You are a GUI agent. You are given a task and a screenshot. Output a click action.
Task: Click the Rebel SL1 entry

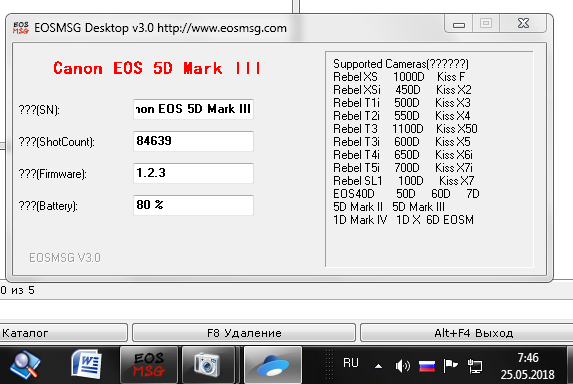357,181
